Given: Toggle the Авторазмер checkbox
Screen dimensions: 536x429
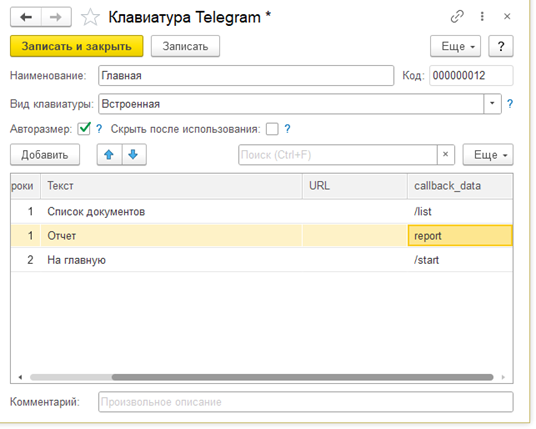Looking at the screenshot, I should click(84, 129).
